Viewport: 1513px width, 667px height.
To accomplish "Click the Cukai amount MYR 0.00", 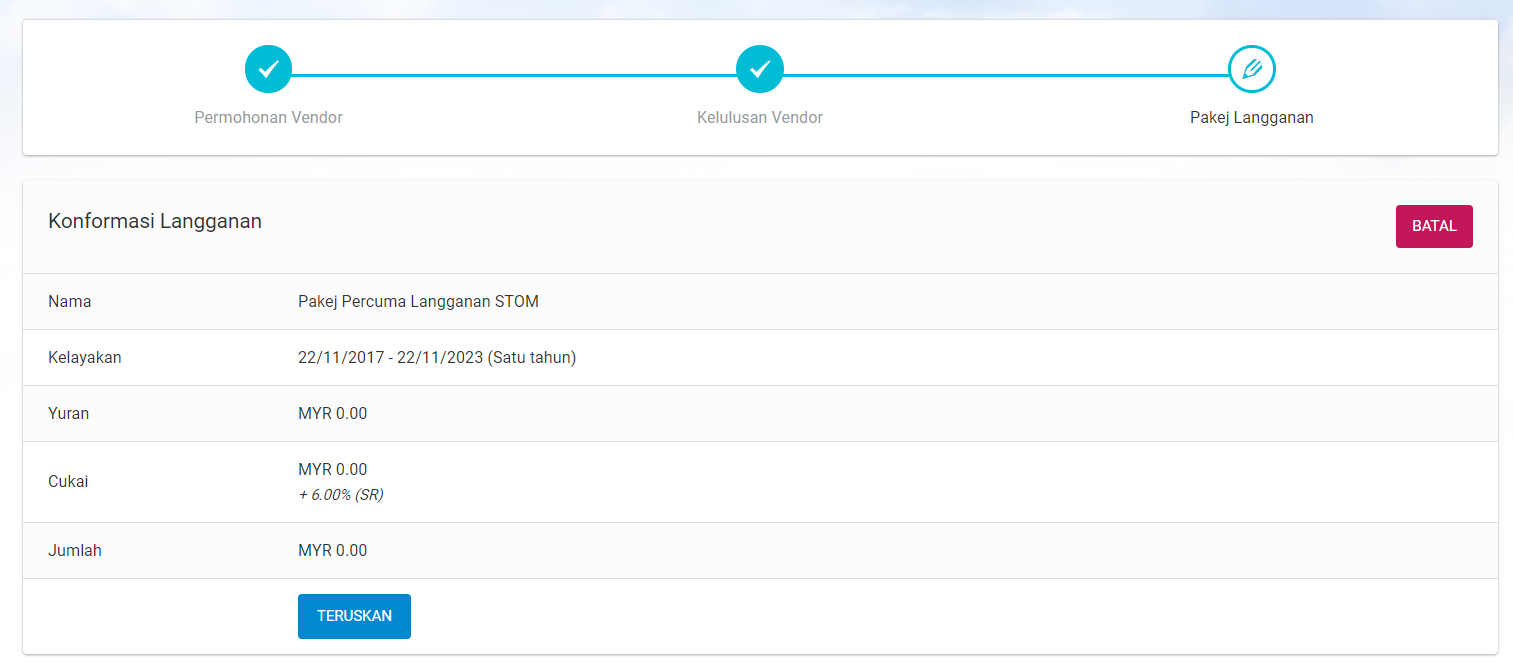I will coord(333,469).
